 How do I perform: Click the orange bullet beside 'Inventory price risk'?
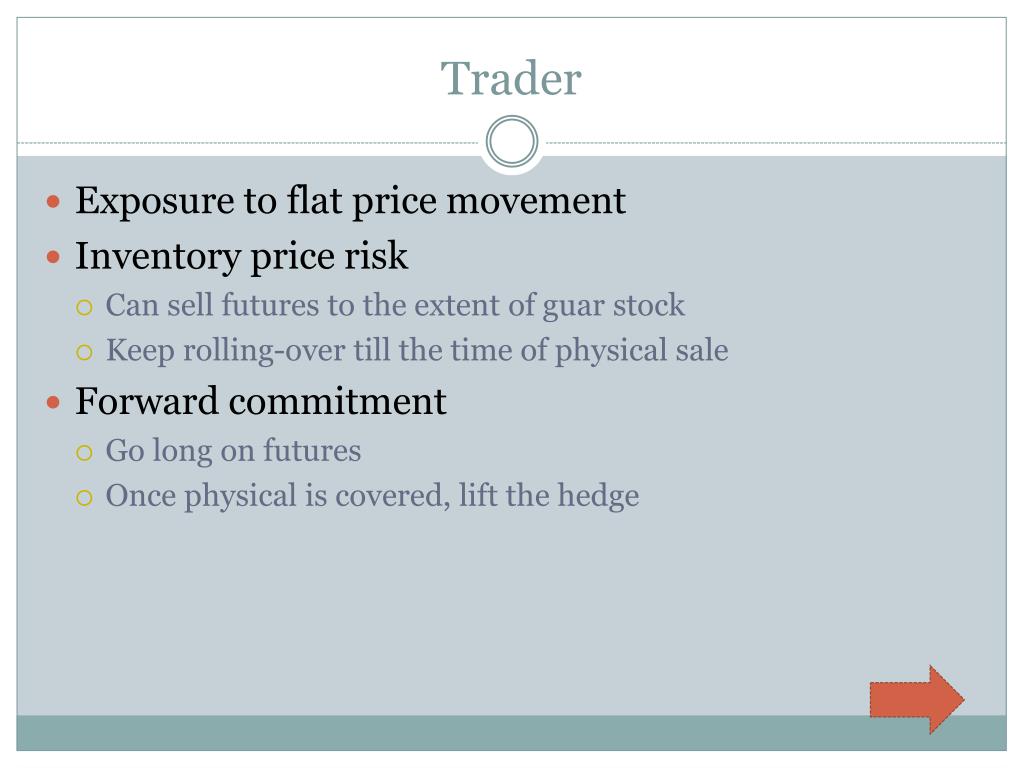coord(54,257)
